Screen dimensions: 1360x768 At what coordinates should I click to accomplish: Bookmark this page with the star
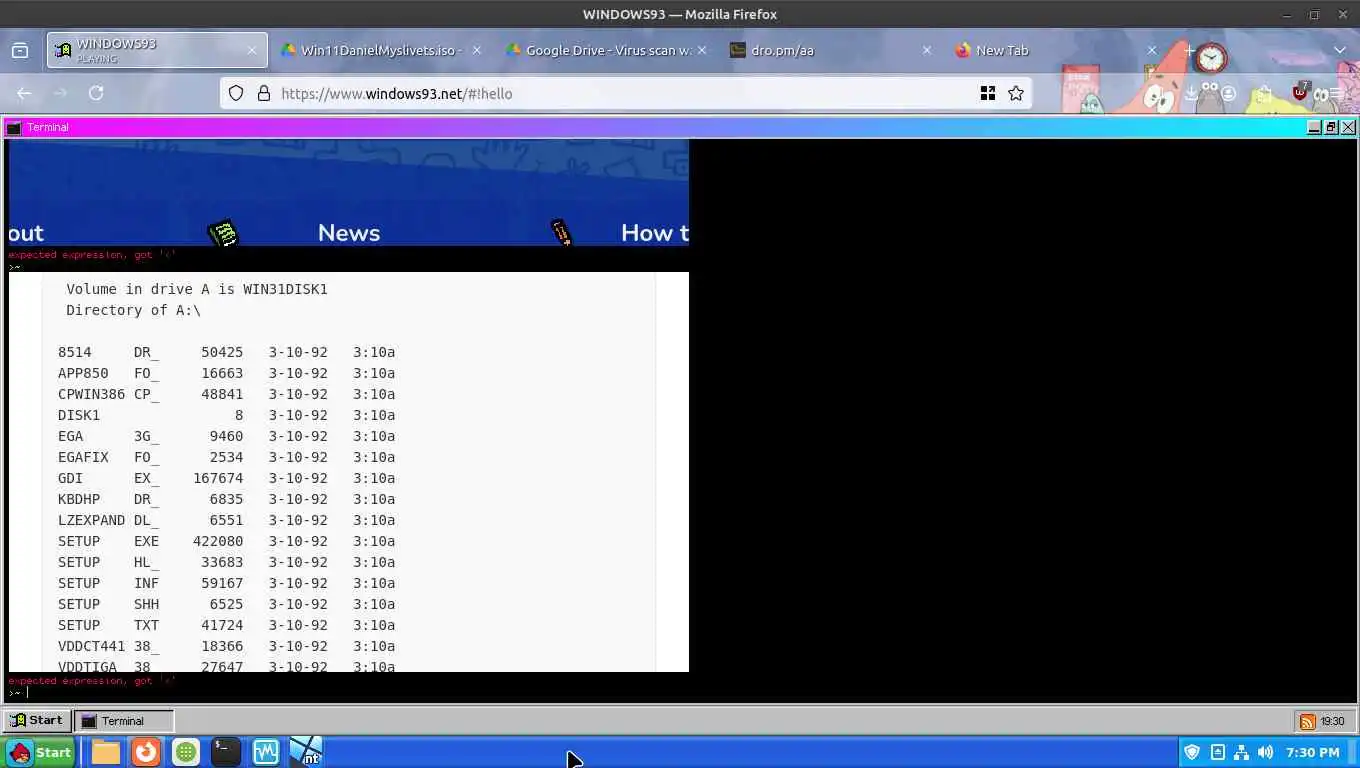(1016, 93)
